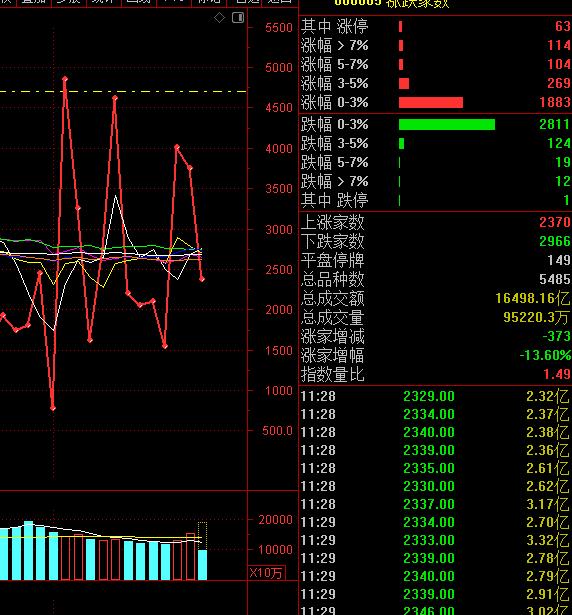
Task: Click the 涨幅 3-5% row label
Action: (x=335, y=83)
